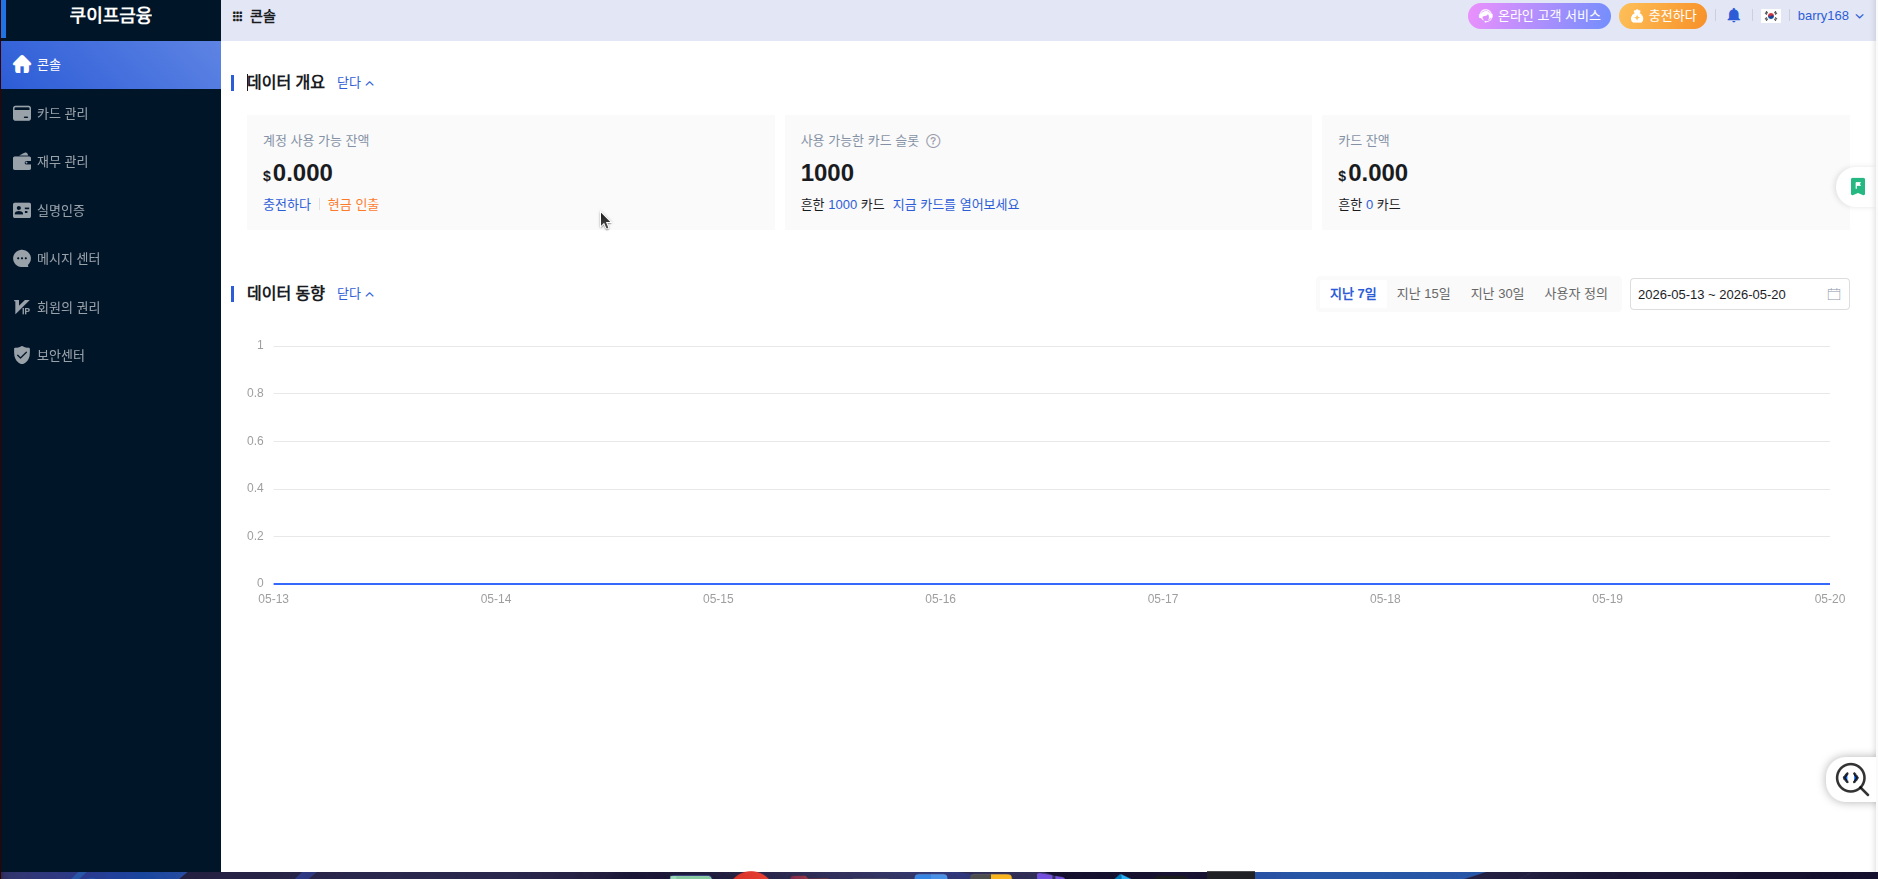Image resolution: width=1878 pixels, height=879 pixels.
Task: Click the 충전하다 link under account balance
Action: [x=287, y=204]
